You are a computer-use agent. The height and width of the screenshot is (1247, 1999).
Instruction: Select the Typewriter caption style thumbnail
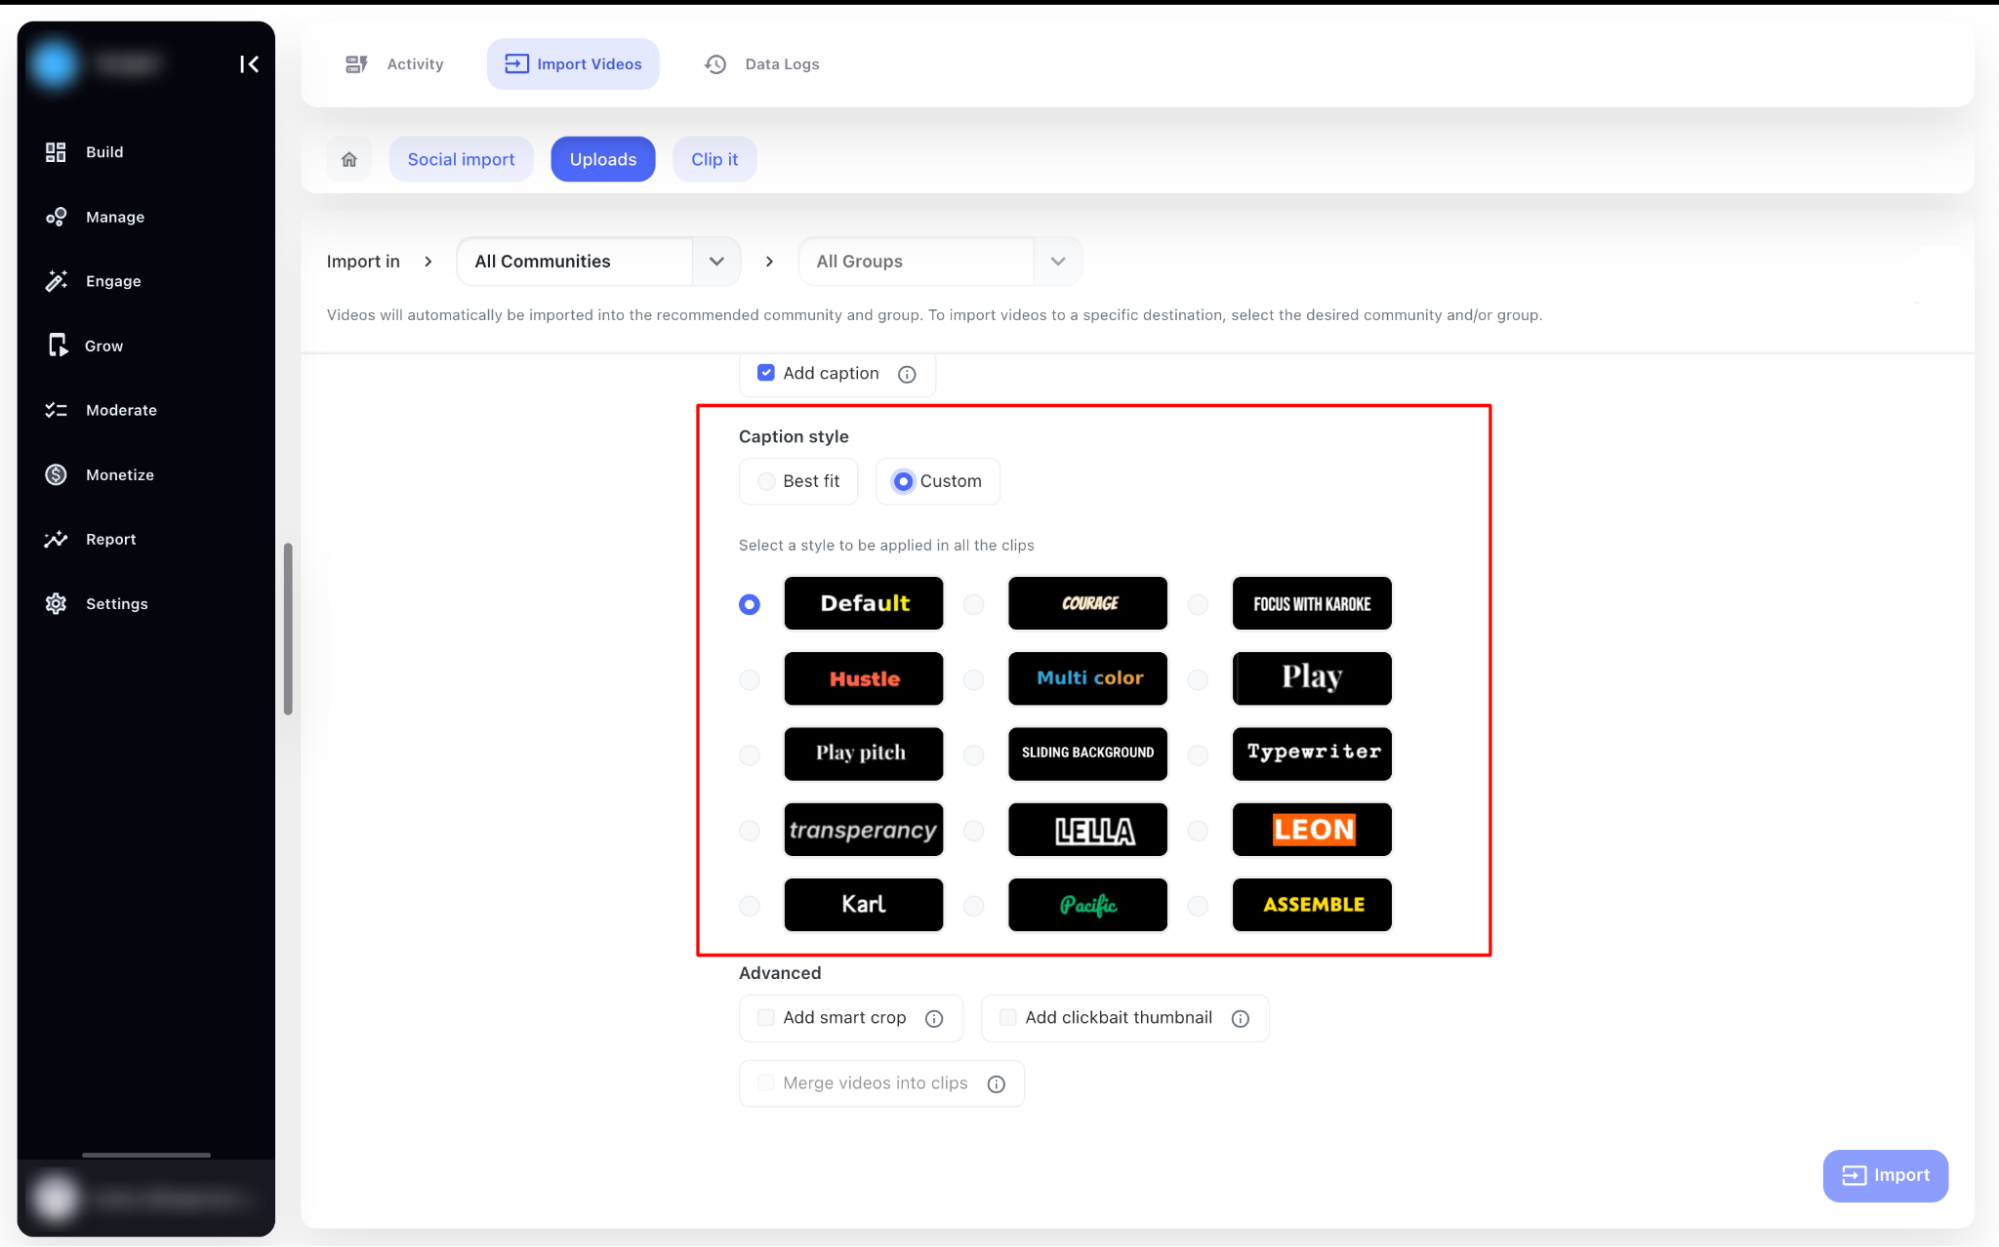pos(1311,753)
